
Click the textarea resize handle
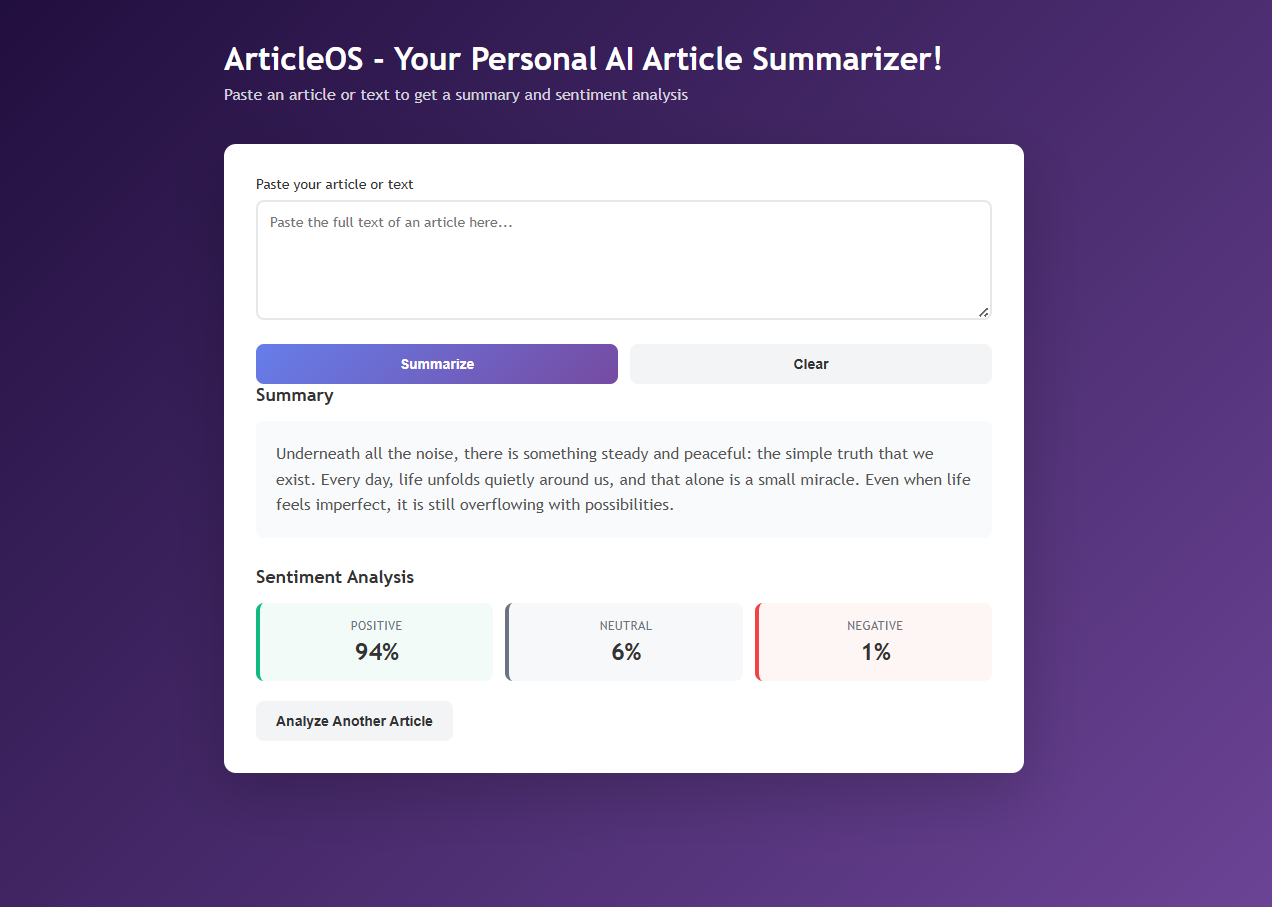coord(983,312)
